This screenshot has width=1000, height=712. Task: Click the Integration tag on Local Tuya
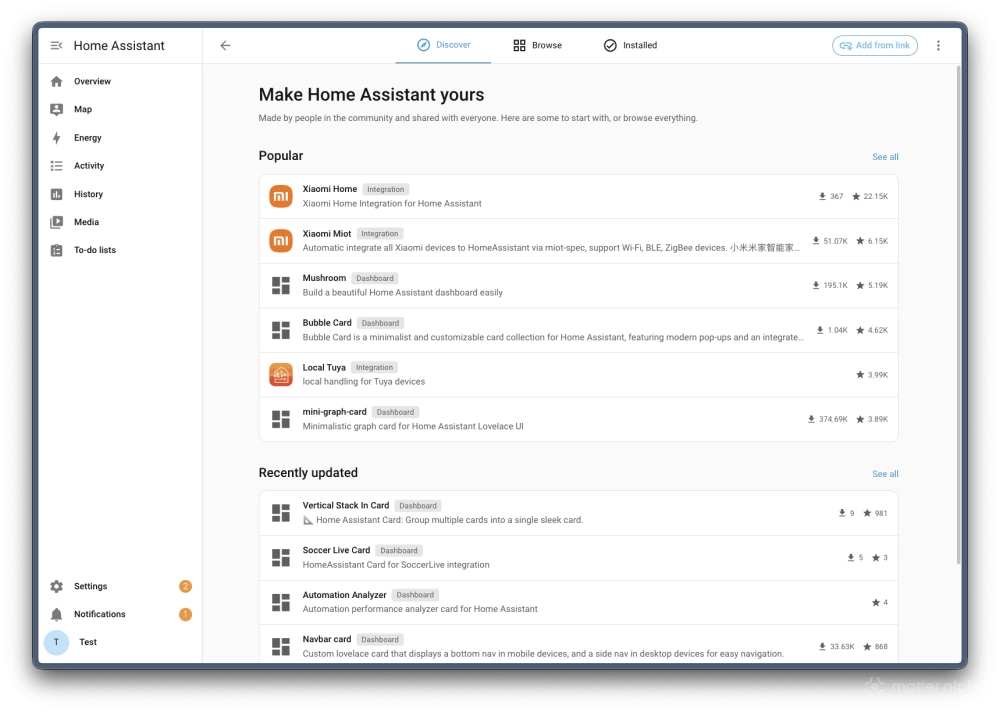coord(374,367)
